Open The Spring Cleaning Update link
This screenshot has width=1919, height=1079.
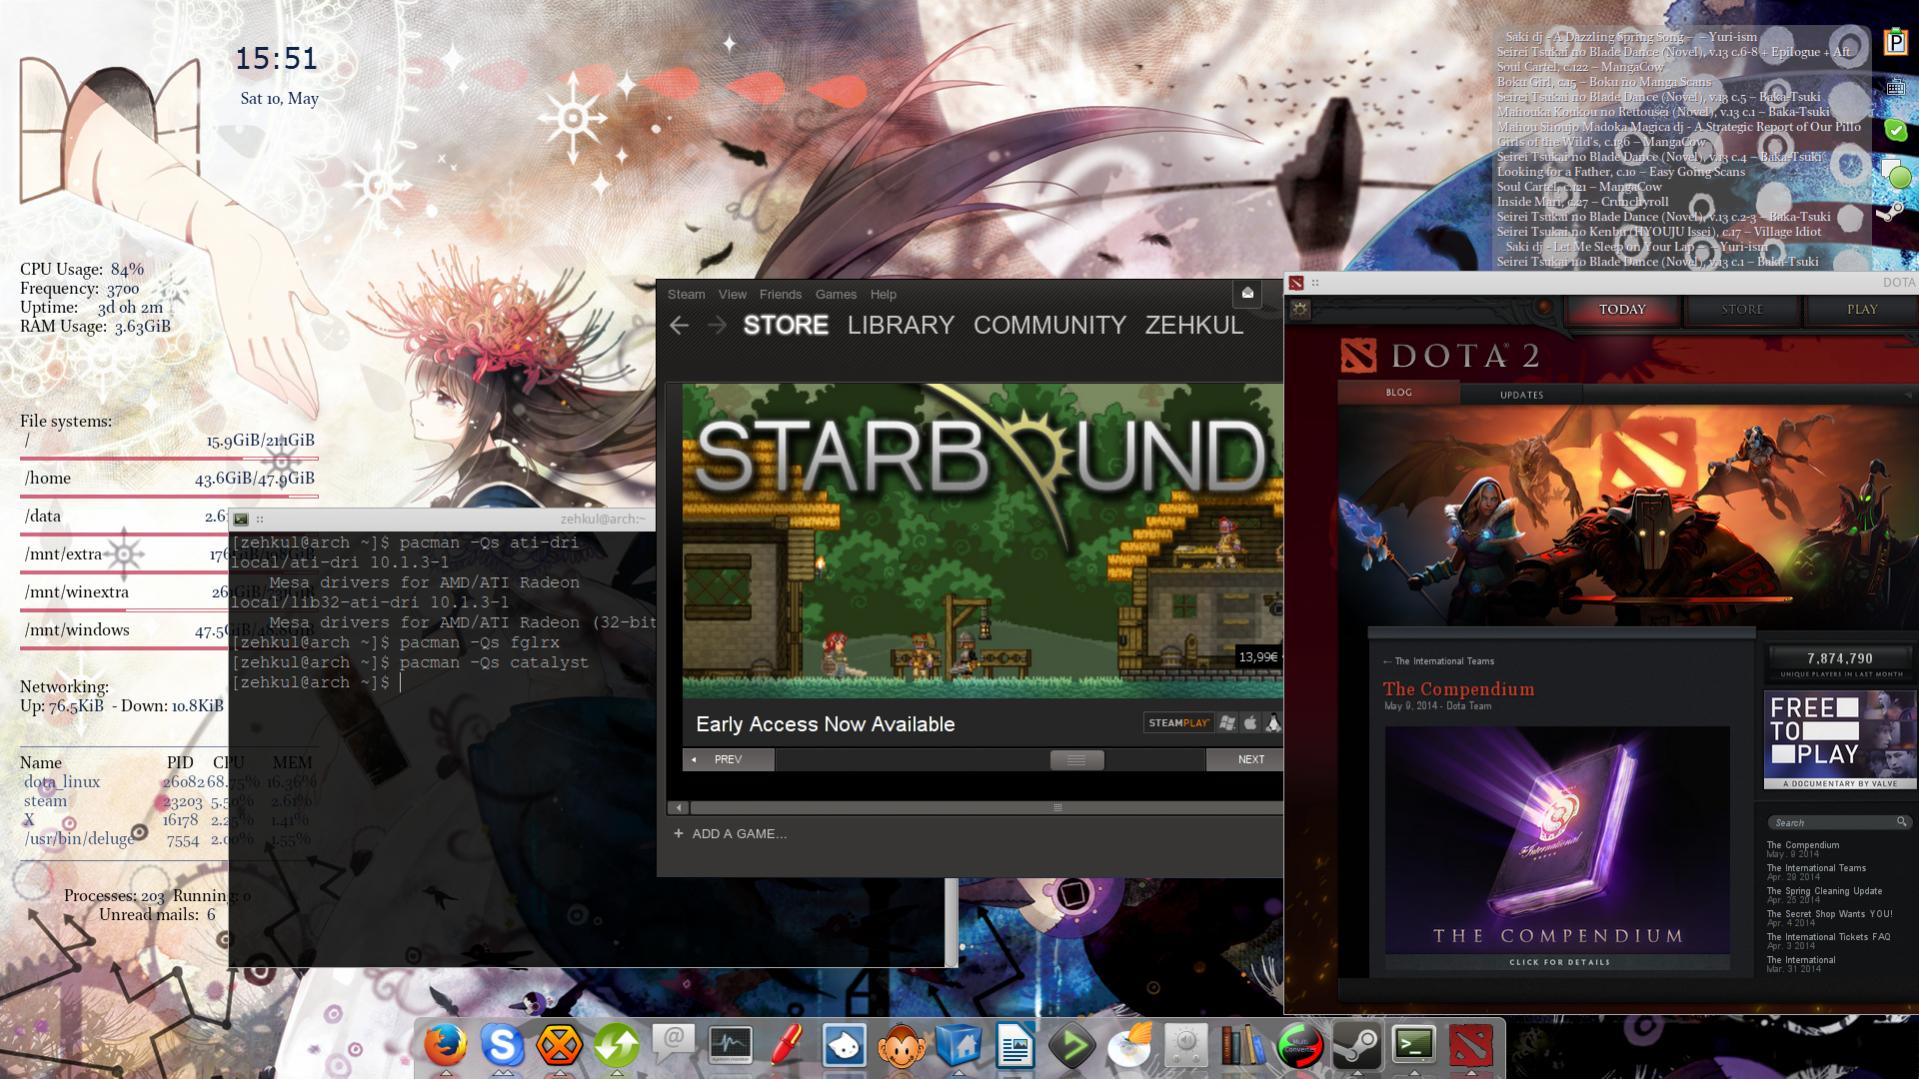pyautogui.click(x=1824, y=891)
